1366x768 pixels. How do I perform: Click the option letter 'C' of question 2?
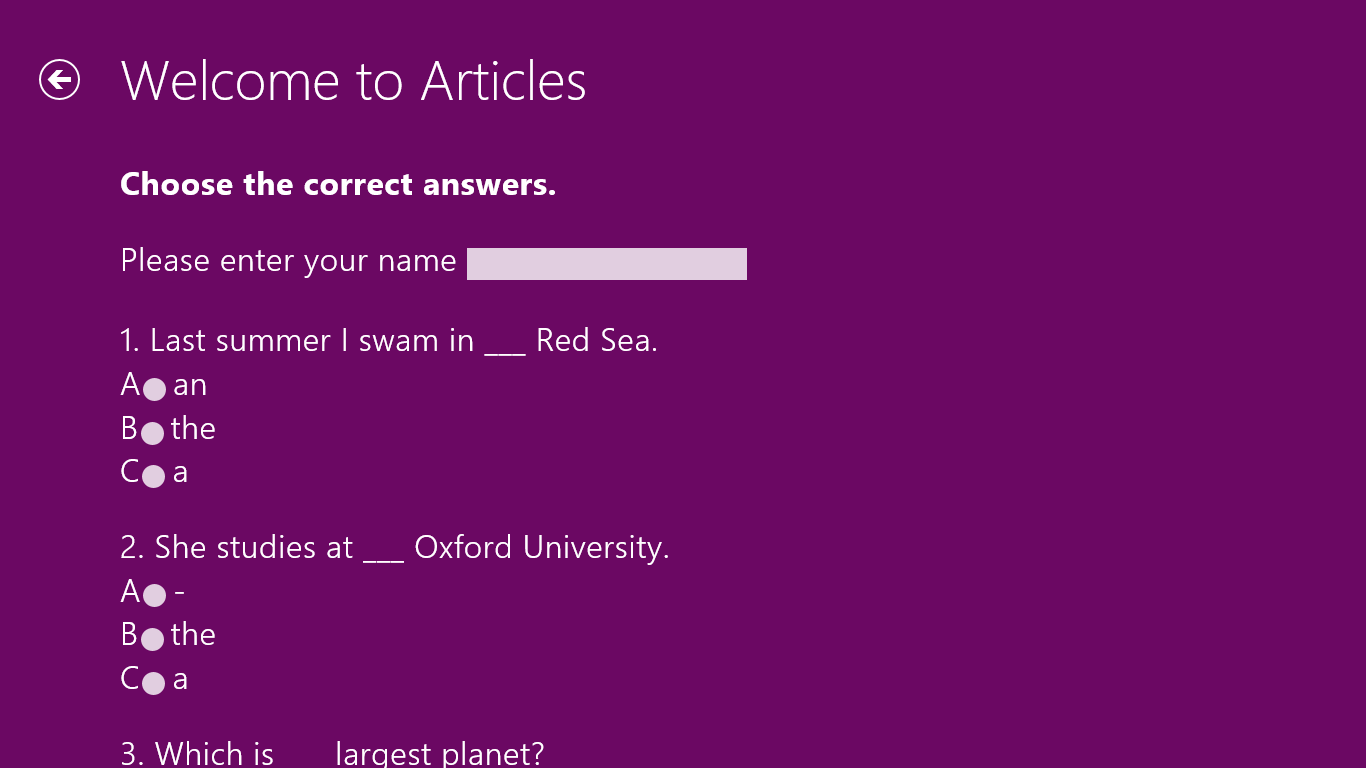point(130,679)
